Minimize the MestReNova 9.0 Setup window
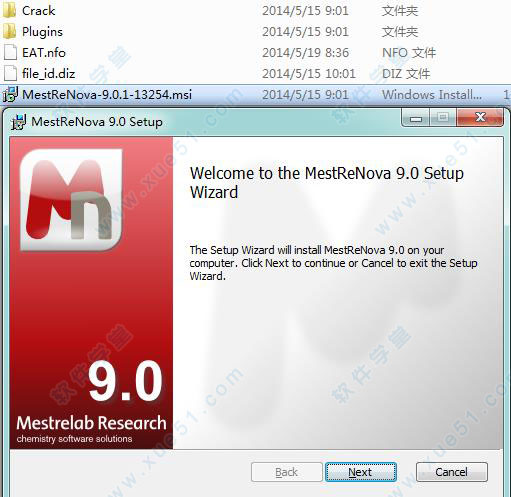Screen dimensions: 511x497 416,118
